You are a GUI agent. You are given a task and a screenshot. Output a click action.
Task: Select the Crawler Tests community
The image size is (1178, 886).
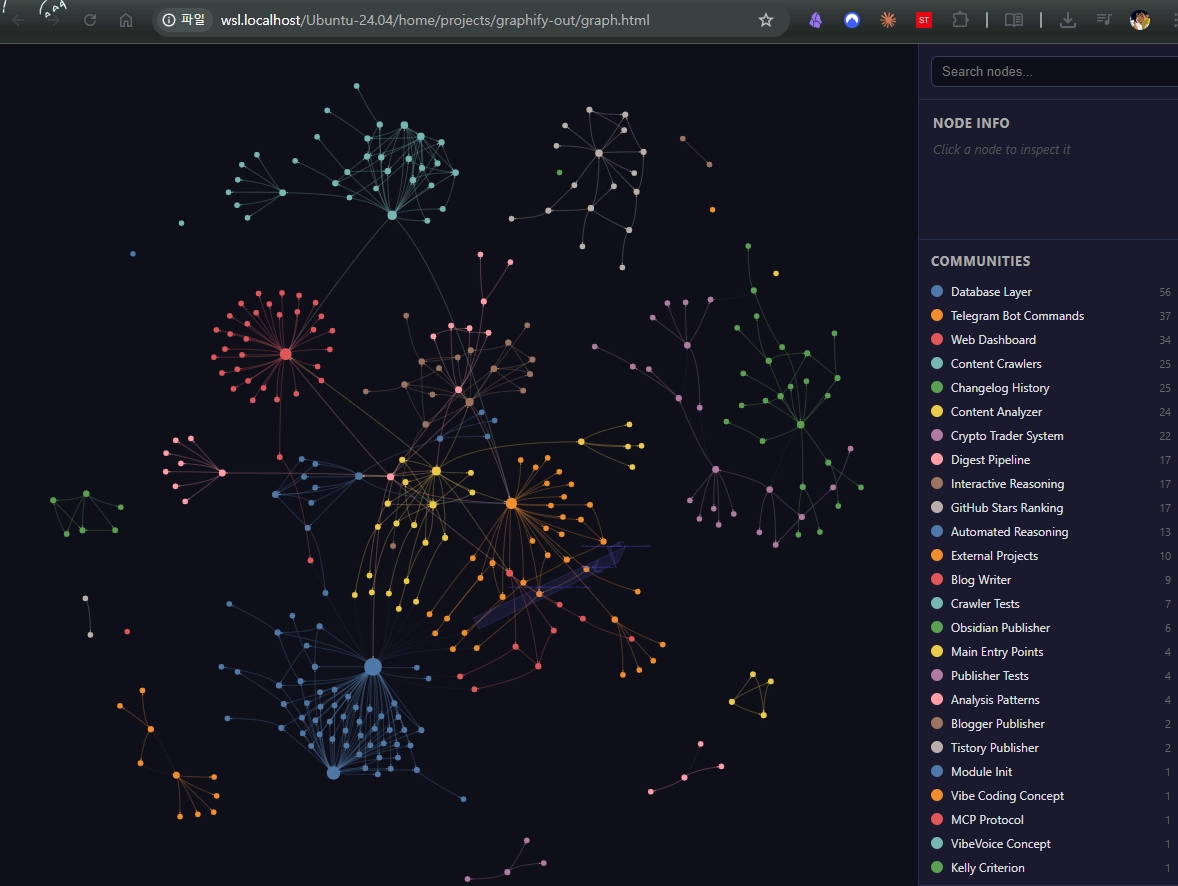coord(1050,604)
